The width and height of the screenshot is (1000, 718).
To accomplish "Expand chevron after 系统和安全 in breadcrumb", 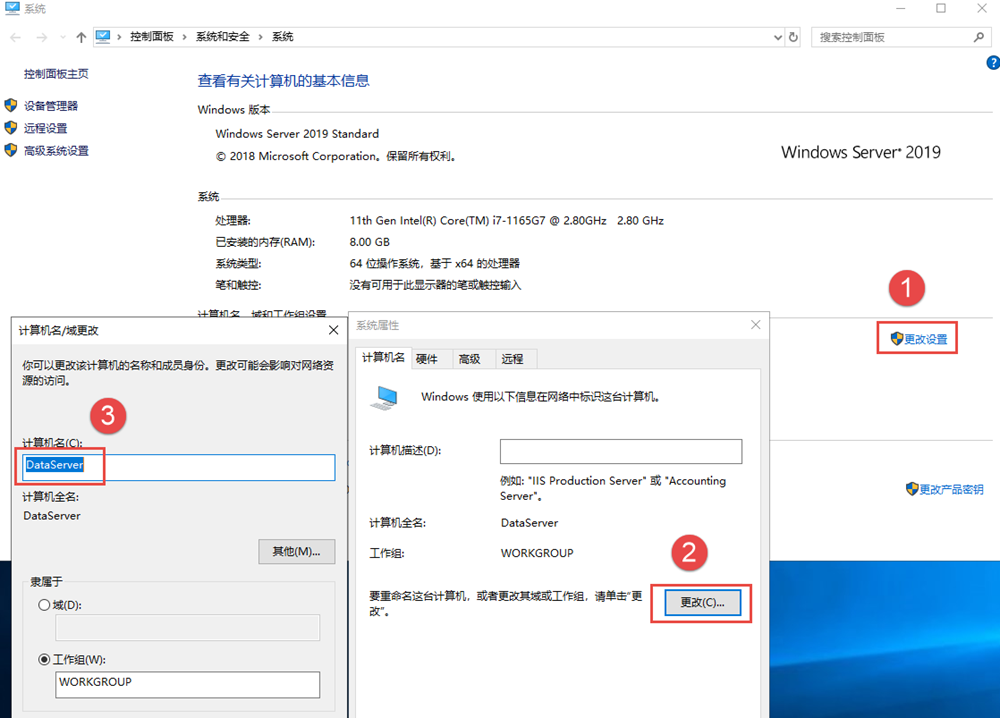I will point(262,37).
